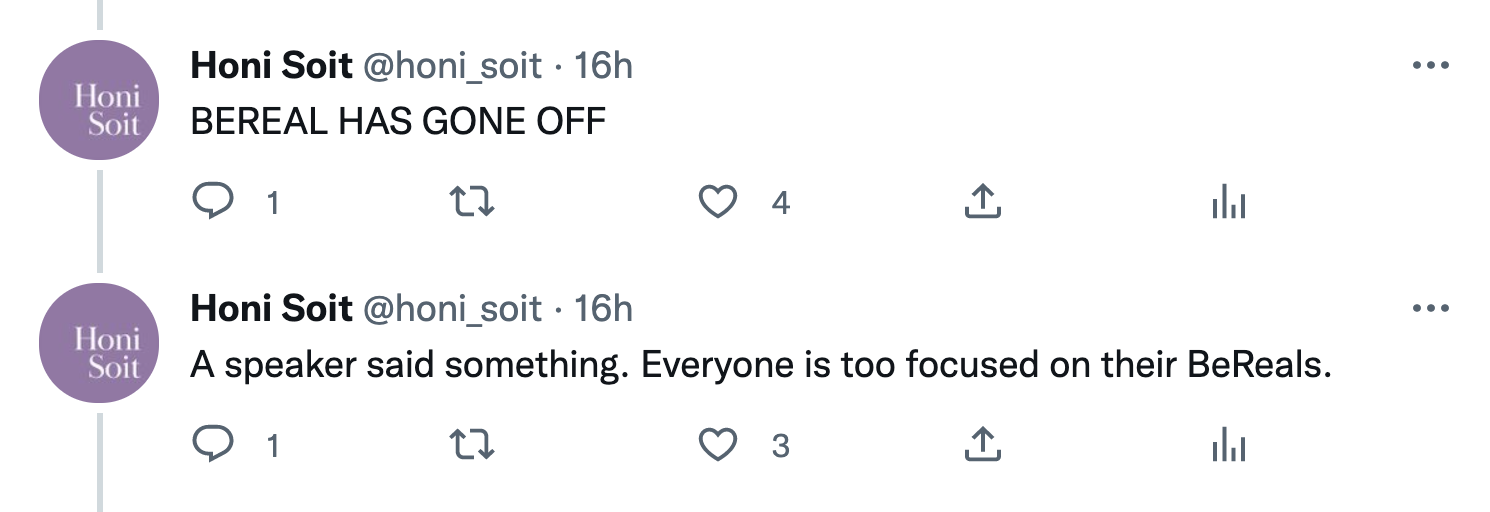Click the 16h timestamp on second tweet
The width and height of the screenshot is (1490, 512).
tap(604, 308)
